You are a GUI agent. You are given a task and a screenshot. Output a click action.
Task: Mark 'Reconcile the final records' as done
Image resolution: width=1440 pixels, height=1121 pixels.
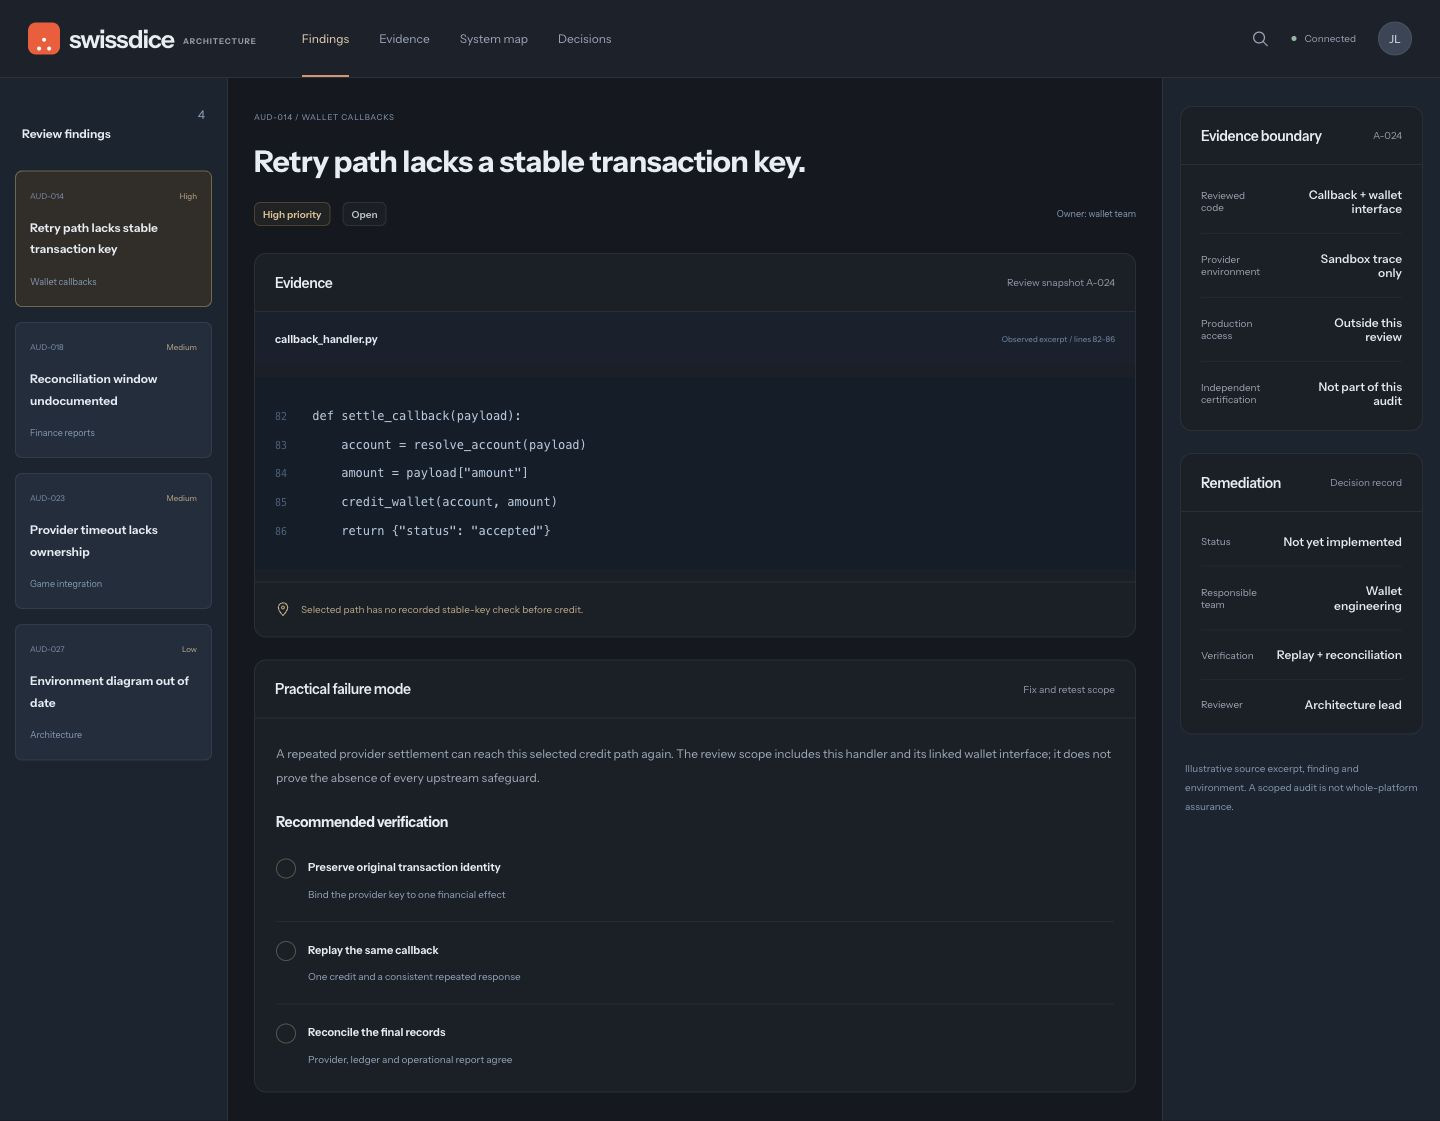pos(286,1033)
